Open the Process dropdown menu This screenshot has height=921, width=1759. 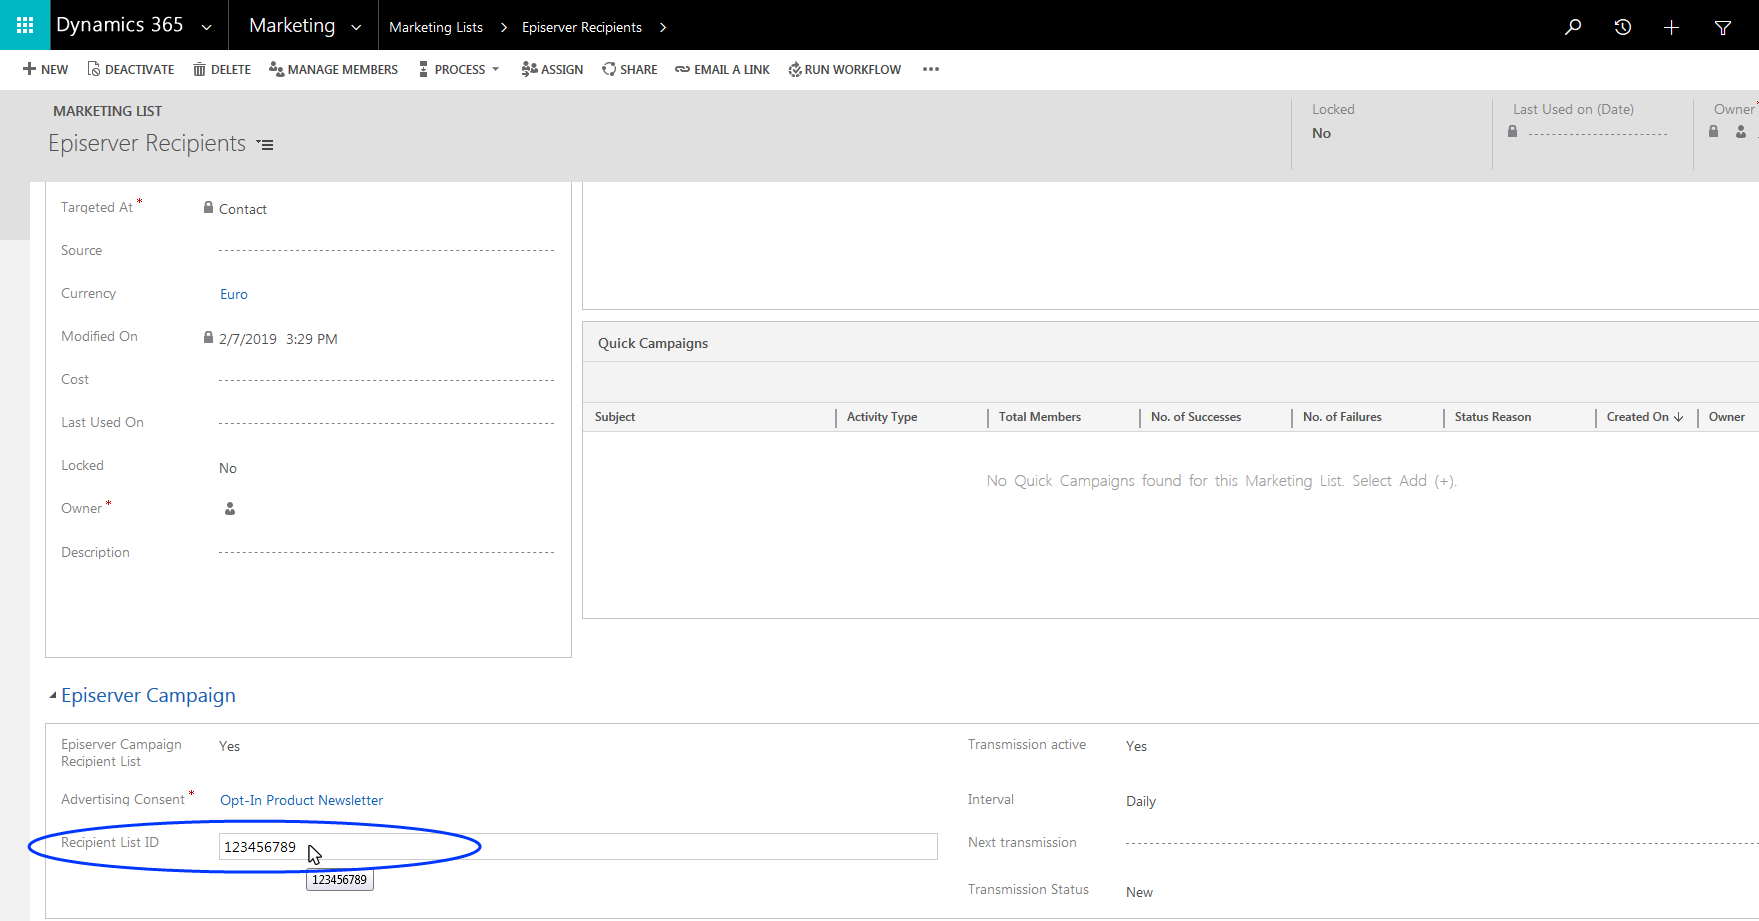[x=459, y=69]
